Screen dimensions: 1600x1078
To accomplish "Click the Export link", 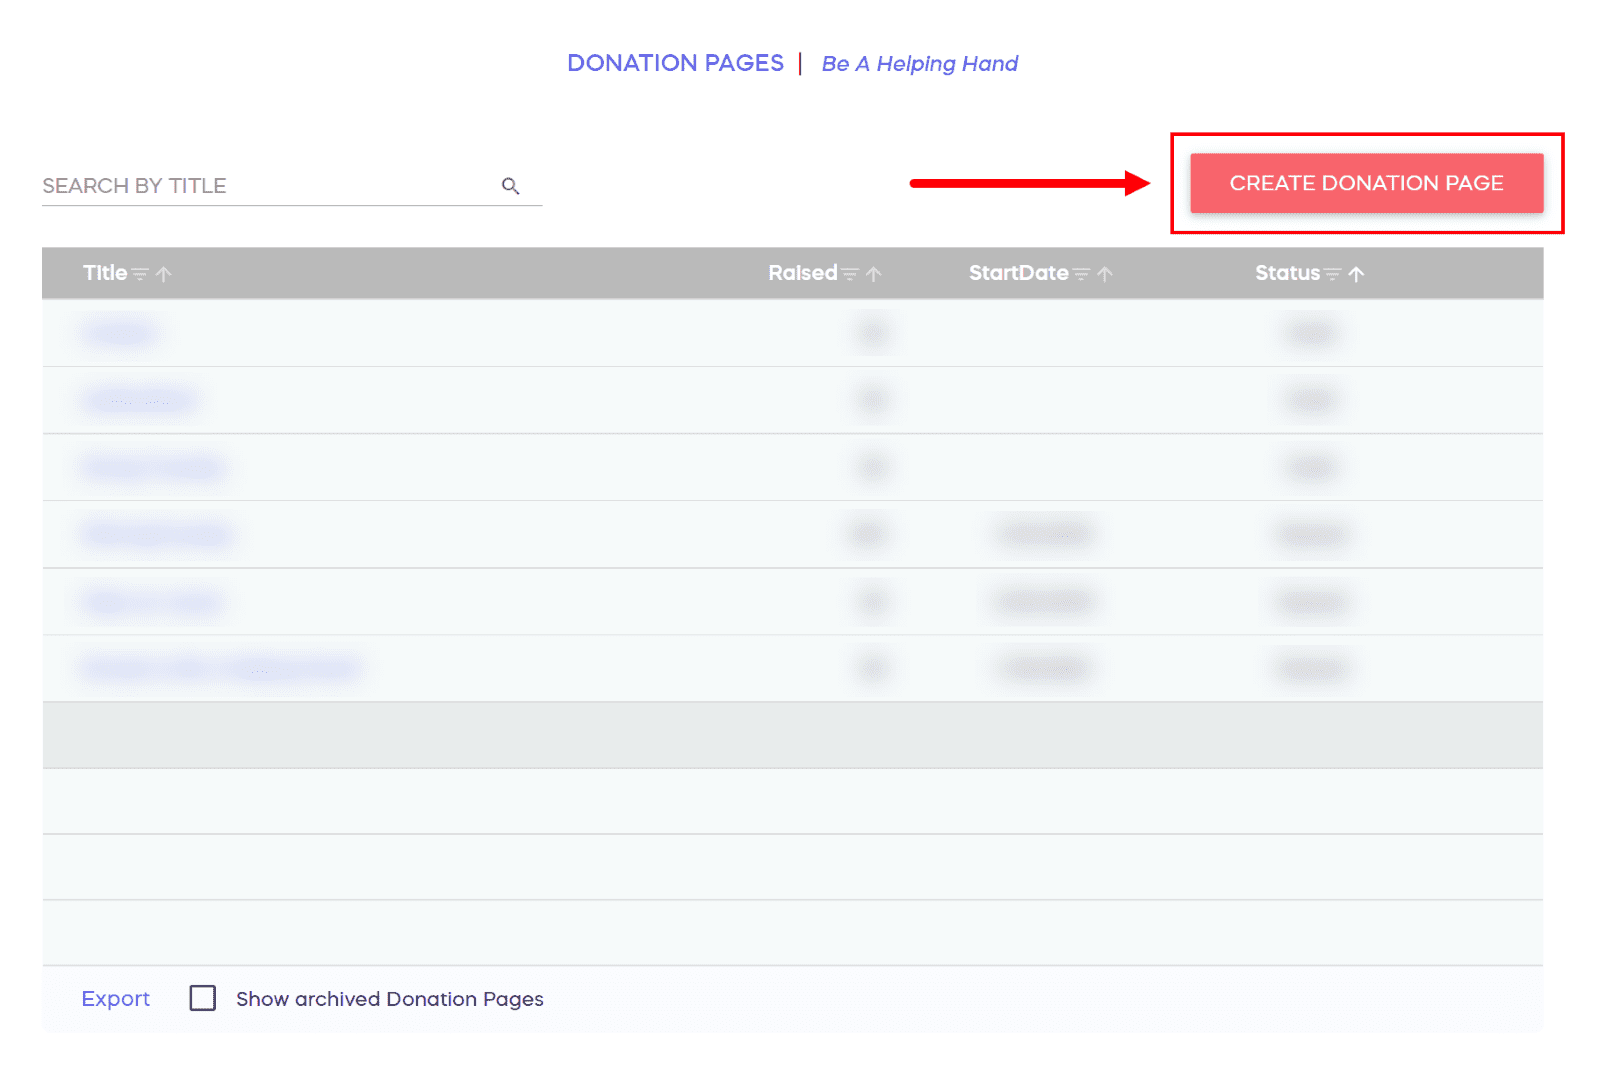I will tap(115, 998).
